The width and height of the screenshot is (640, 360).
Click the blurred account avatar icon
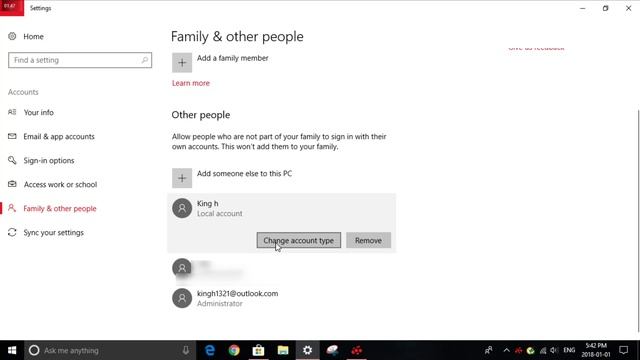(x=182, y=268)
